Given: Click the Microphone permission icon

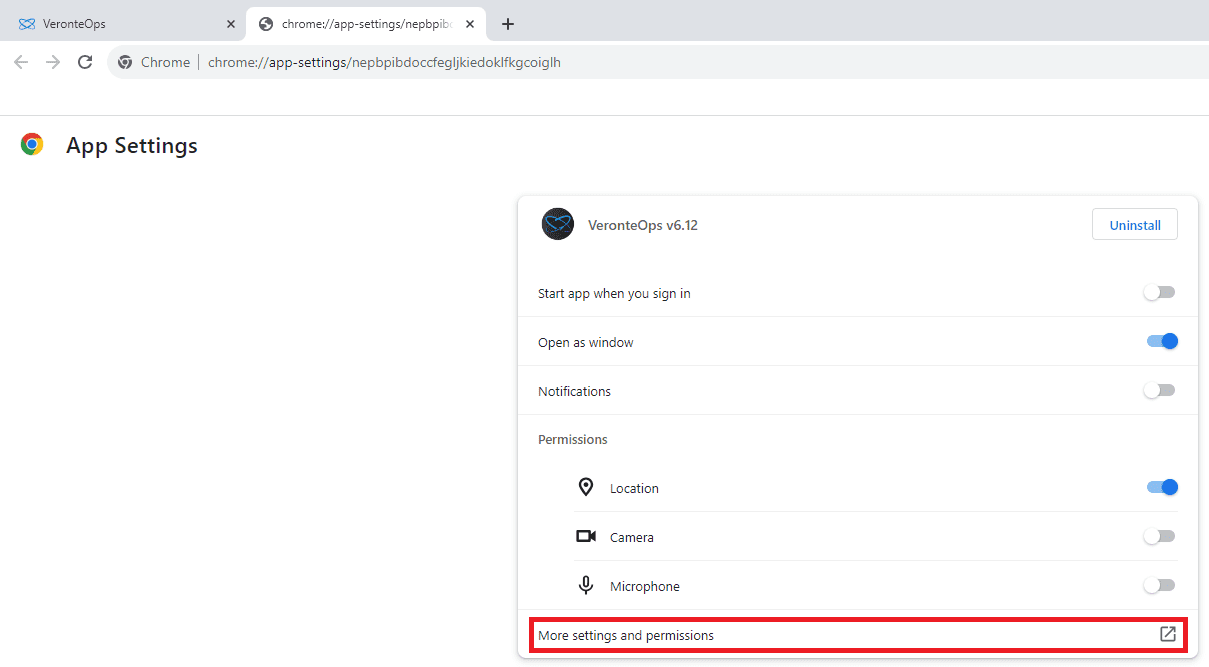Looking at the screenshot, I should pos(586,586).
